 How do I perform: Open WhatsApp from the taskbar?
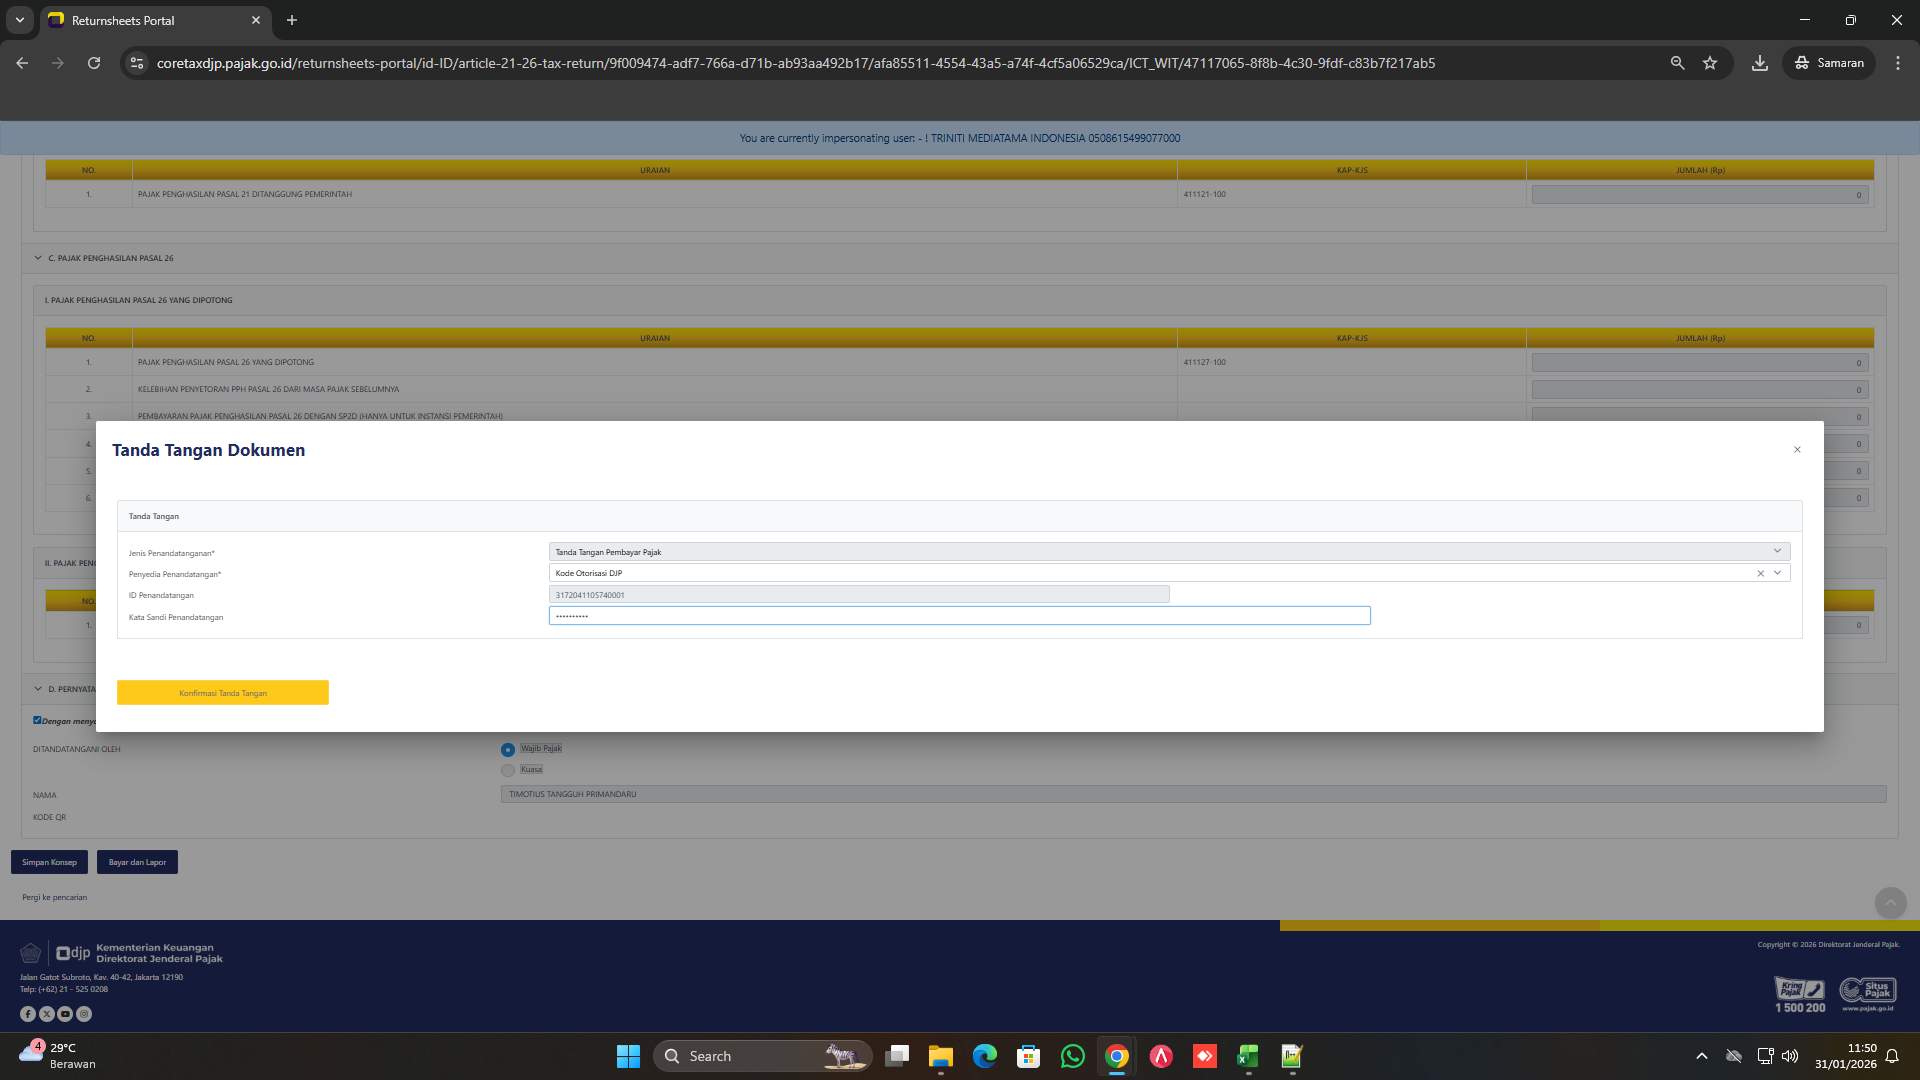1072,1056
